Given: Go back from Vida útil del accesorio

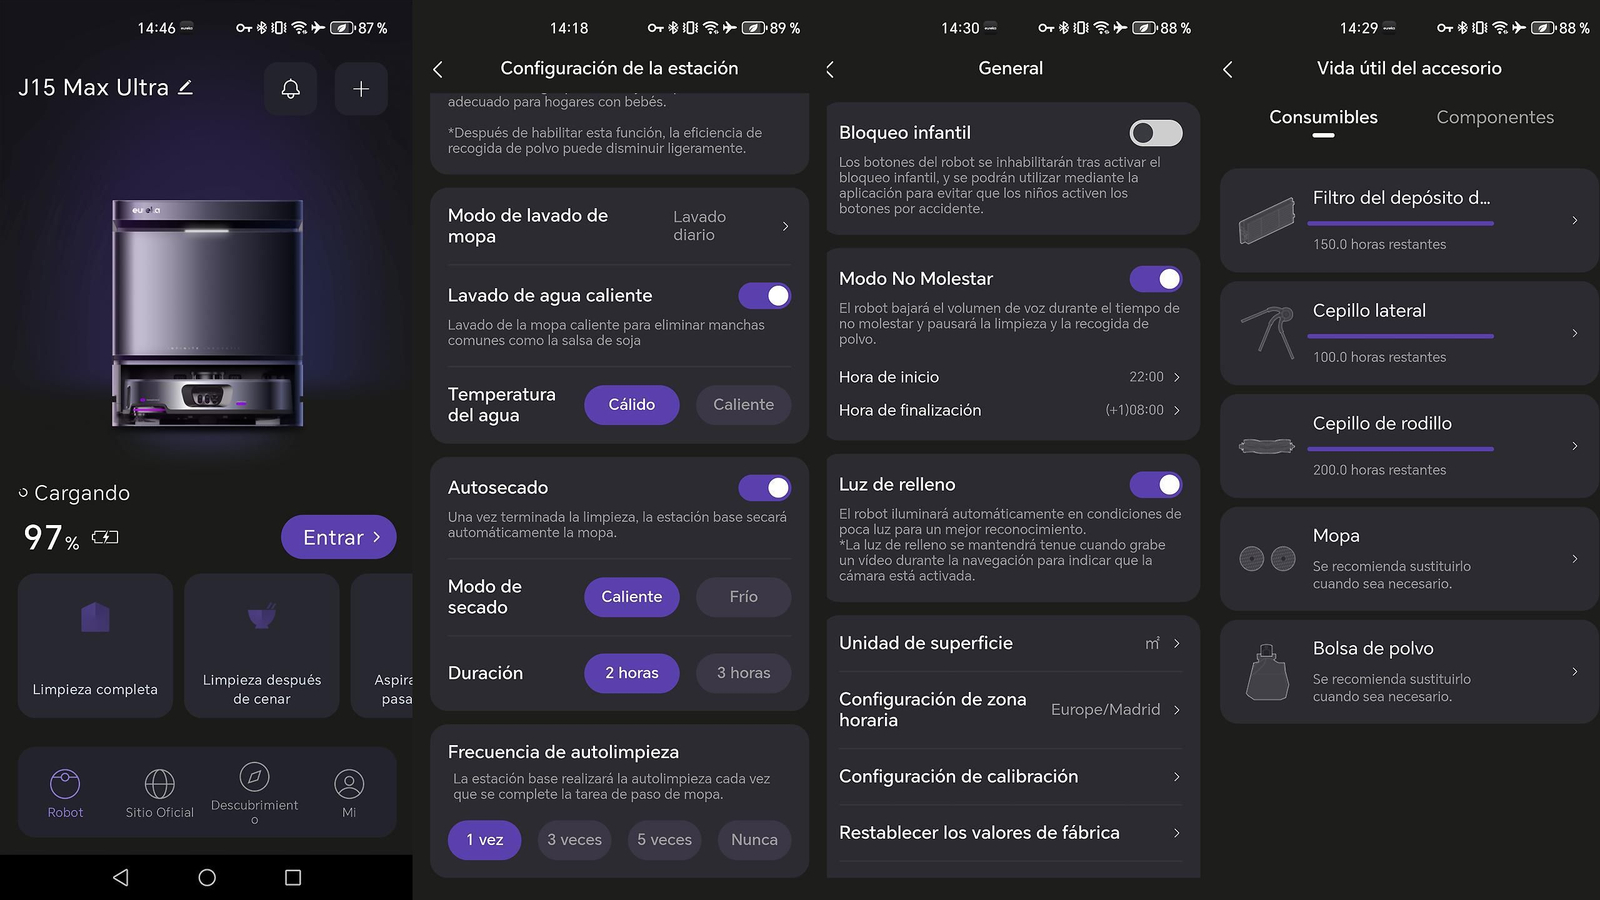Looking at the screenshot, I should pyautogui.click(x=1228, y=69).
